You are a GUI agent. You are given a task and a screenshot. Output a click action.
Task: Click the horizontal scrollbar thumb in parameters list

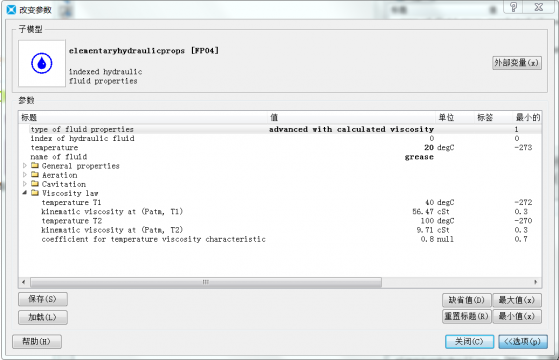coord(206,282)
